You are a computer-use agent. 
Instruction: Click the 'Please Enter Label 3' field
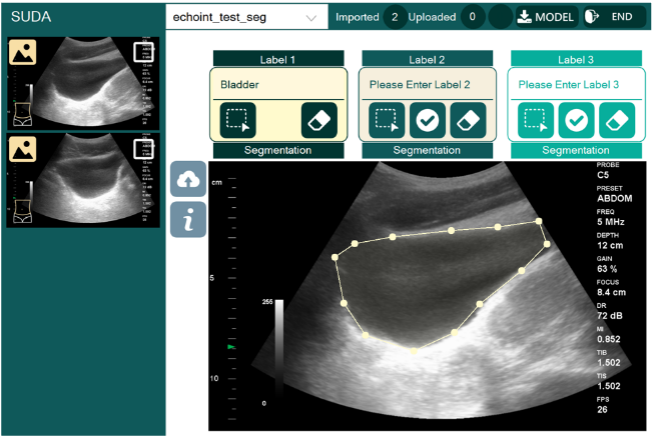576,85
